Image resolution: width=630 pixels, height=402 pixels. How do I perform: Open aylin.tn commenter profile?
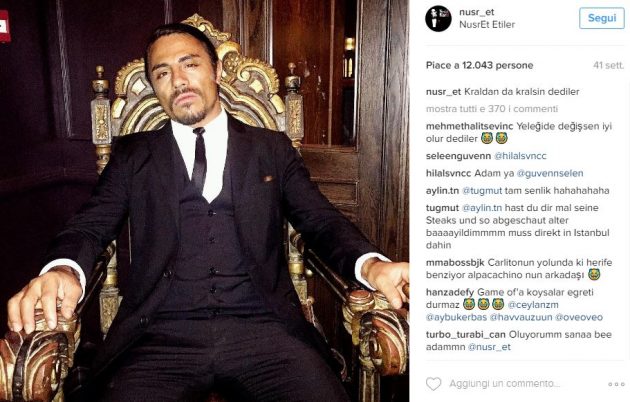click(441, 189)
